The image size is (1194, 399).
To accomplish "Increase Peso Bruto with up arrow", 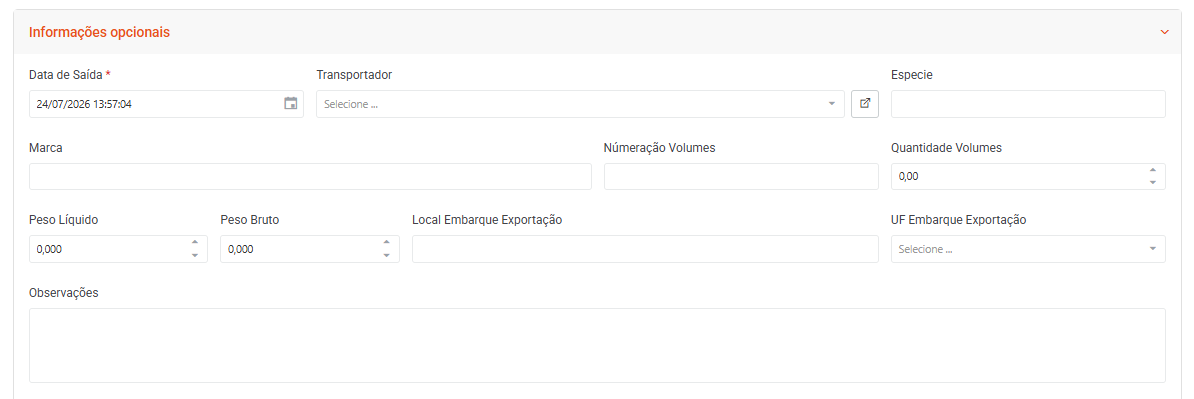I will (386, 242).
